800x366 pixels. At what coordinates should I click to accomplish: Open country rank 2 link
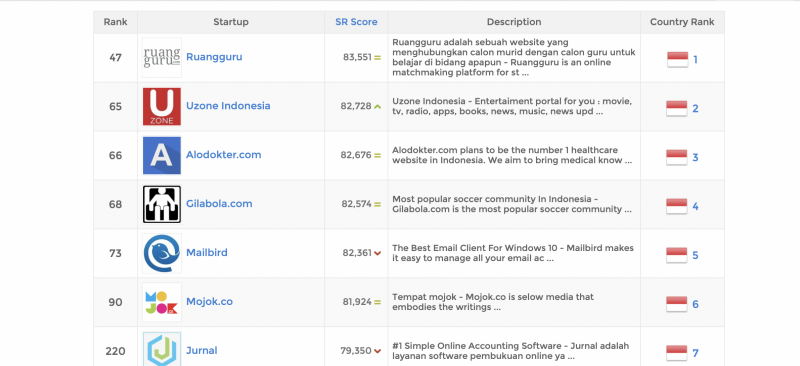click(695, 109)
